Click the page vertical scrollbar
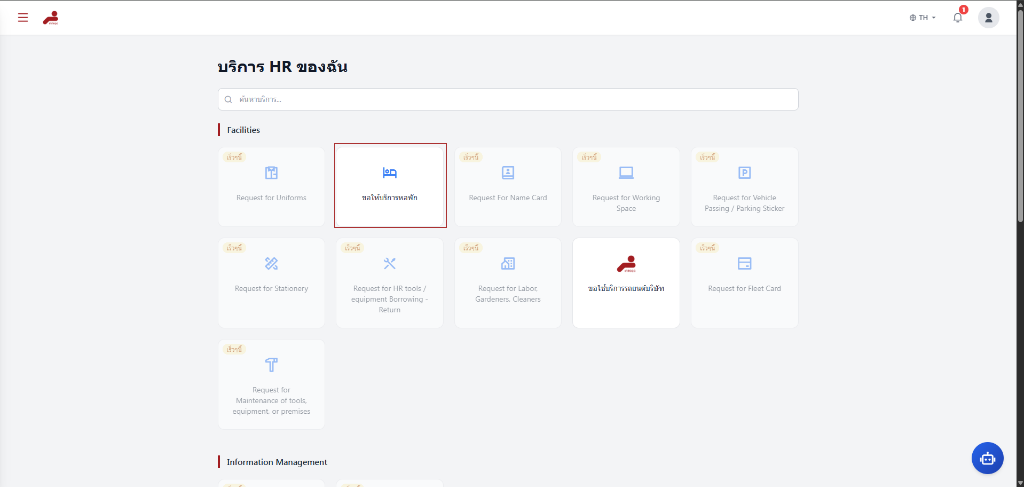The image size is (1024, 487). tap(1019, 114)
